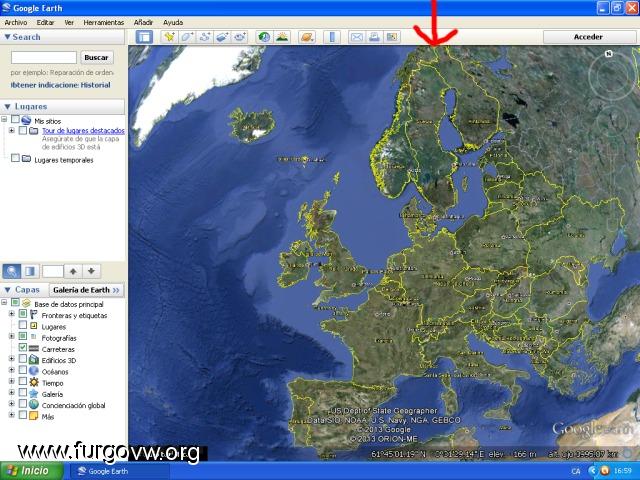Click the Buscar button
640x480 pixels.
tap(96, 58)
